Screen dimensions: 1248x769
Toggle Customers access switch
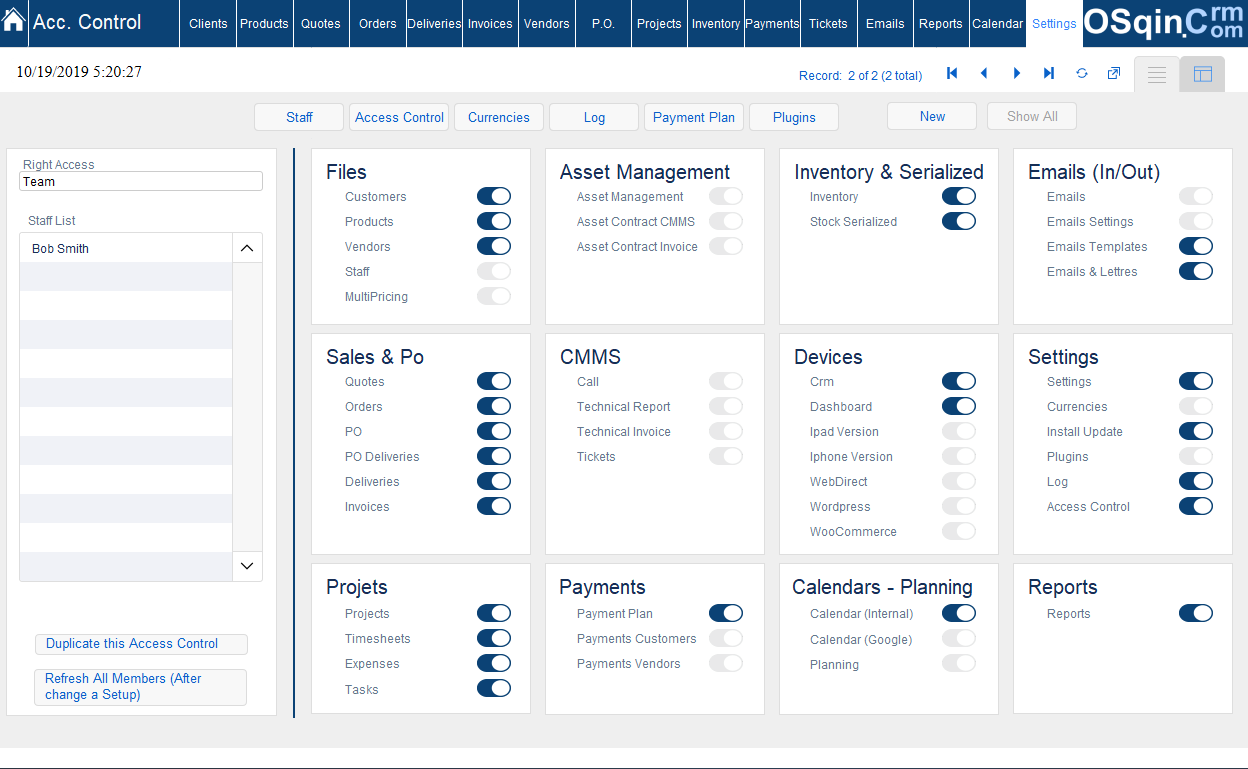(x=494, y=197)
